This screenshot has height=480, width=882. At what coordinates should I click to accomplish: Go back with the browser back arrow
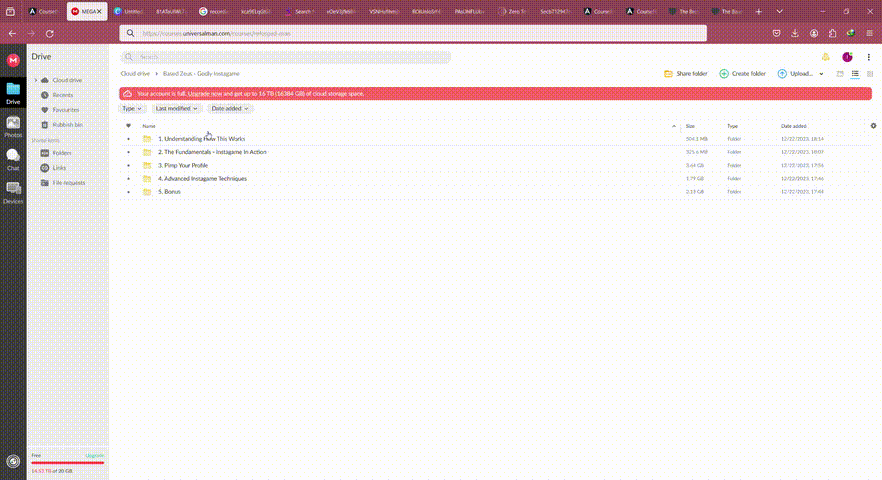tap(12, 34)
